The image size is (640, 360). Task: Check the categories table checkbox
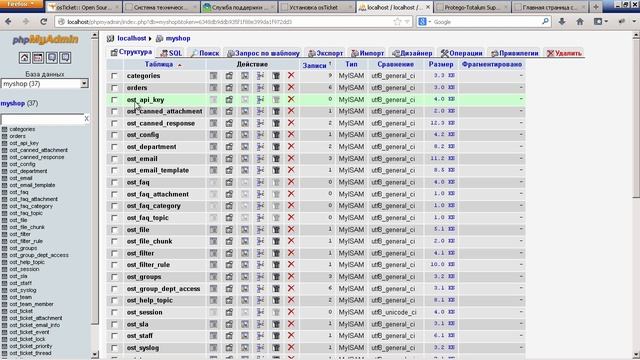tap(114, 76)
